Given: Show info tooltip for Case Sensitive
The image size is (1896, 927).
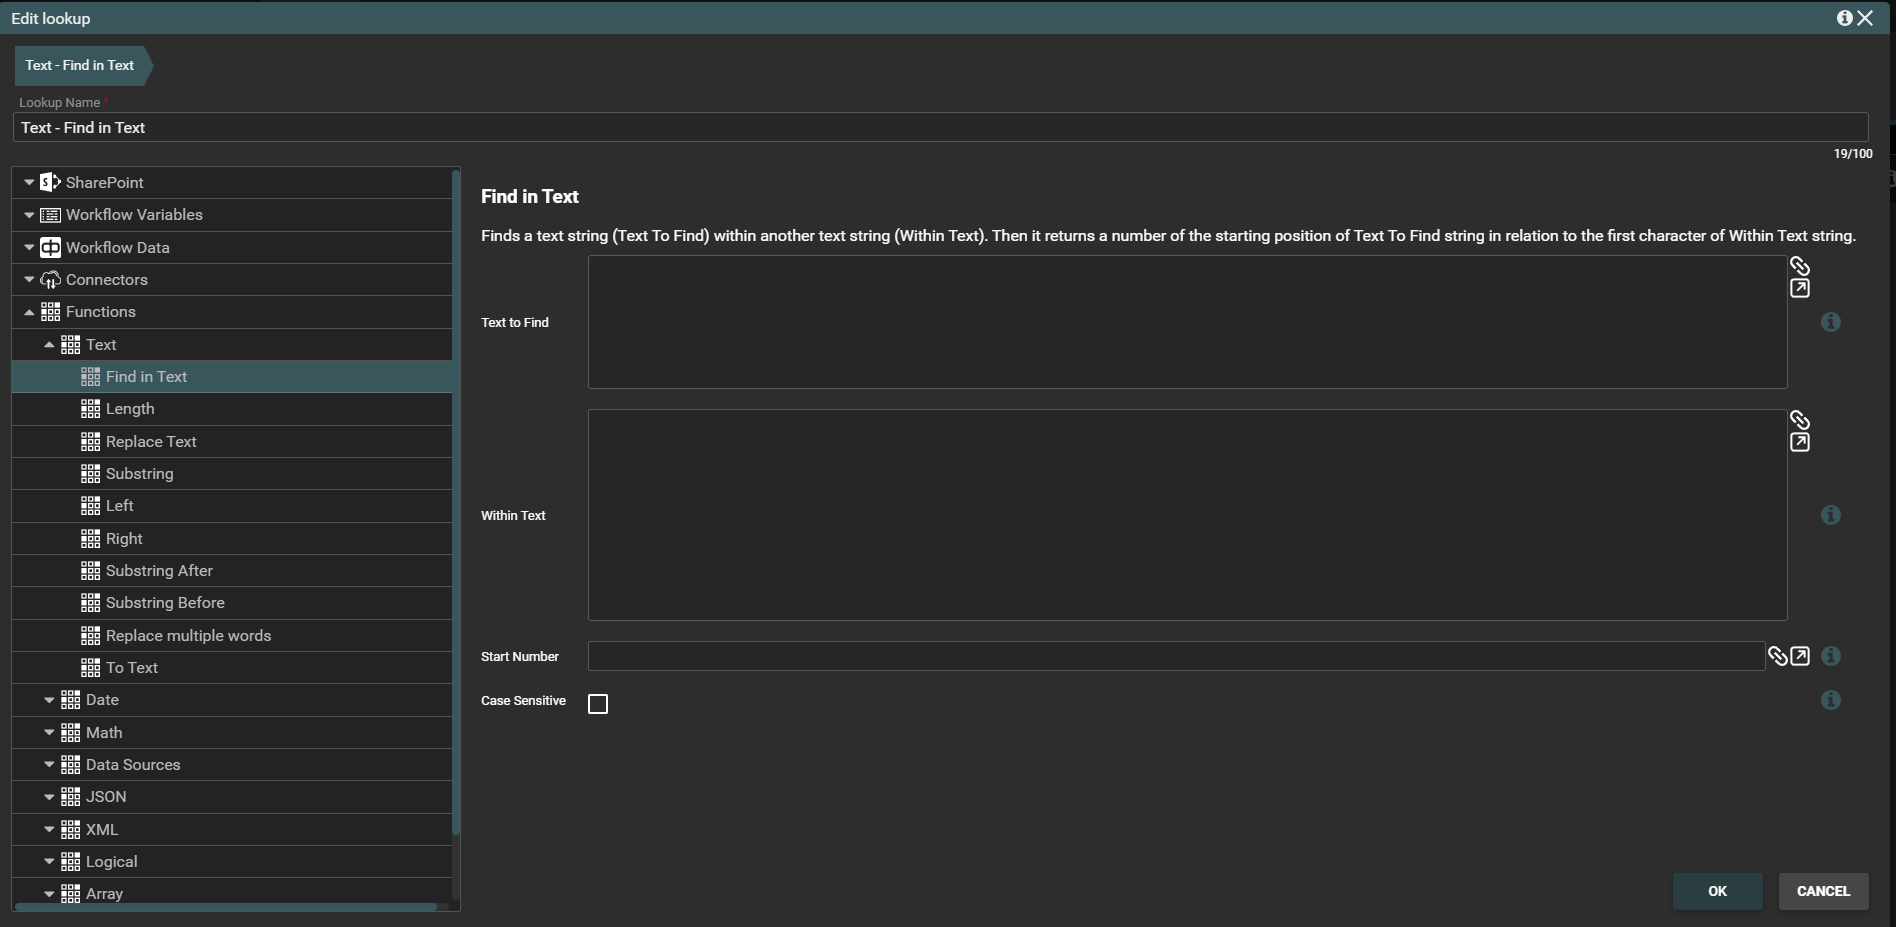Looking at the screenshot, I should coord(1830,700).
